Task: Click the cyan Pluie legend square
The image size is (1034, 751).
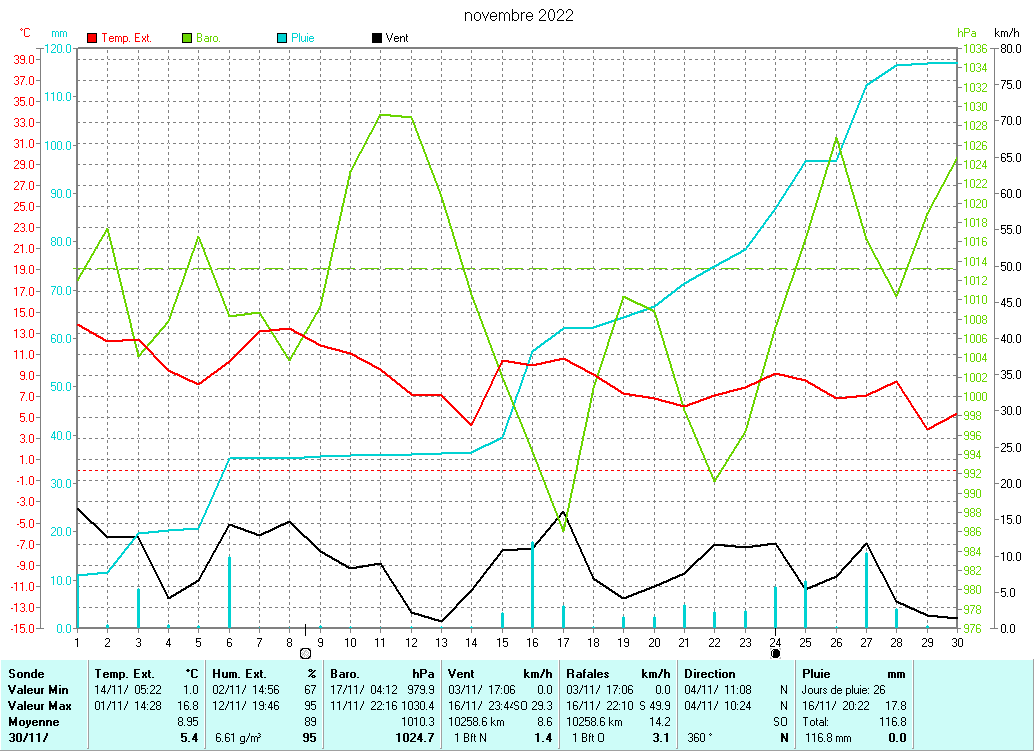Action: point(282,38)
